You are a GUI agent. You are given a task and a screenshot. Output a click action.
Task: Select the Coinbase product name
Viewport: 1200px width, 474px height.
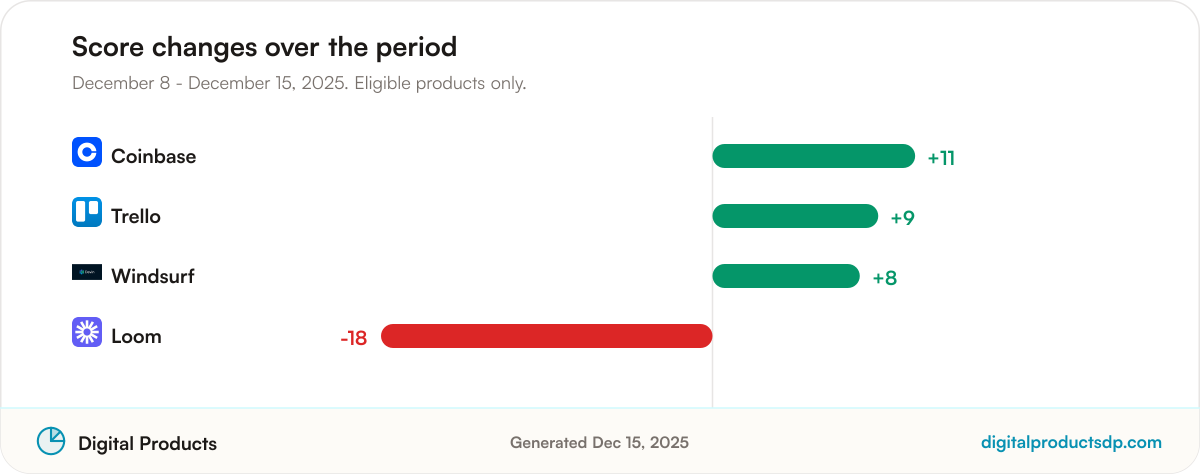[153, 156]
